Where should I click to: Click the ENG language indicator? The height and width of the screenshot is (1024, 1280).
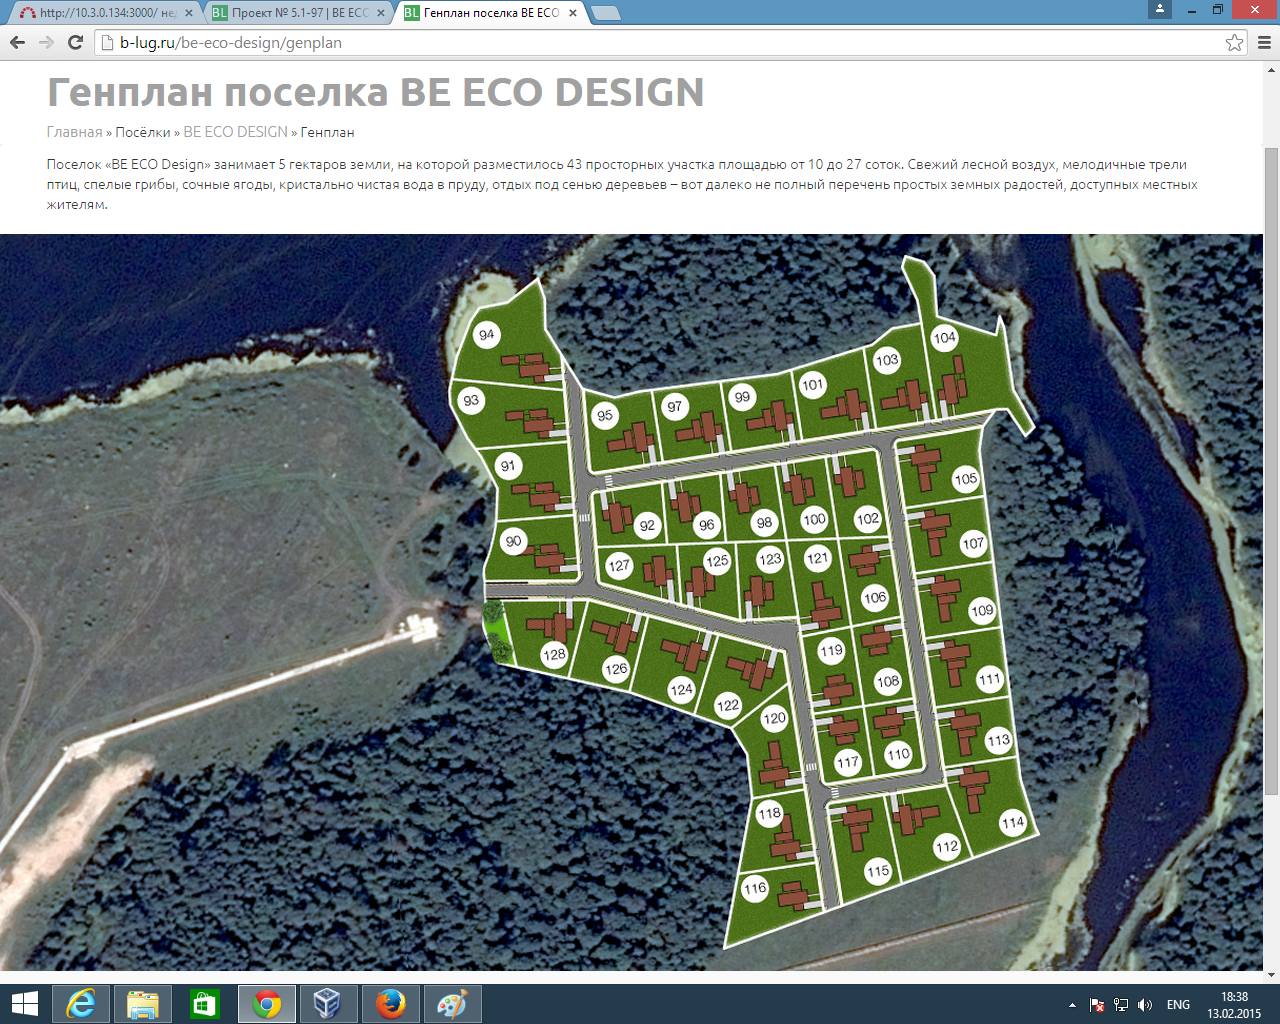[1178, 1005]
